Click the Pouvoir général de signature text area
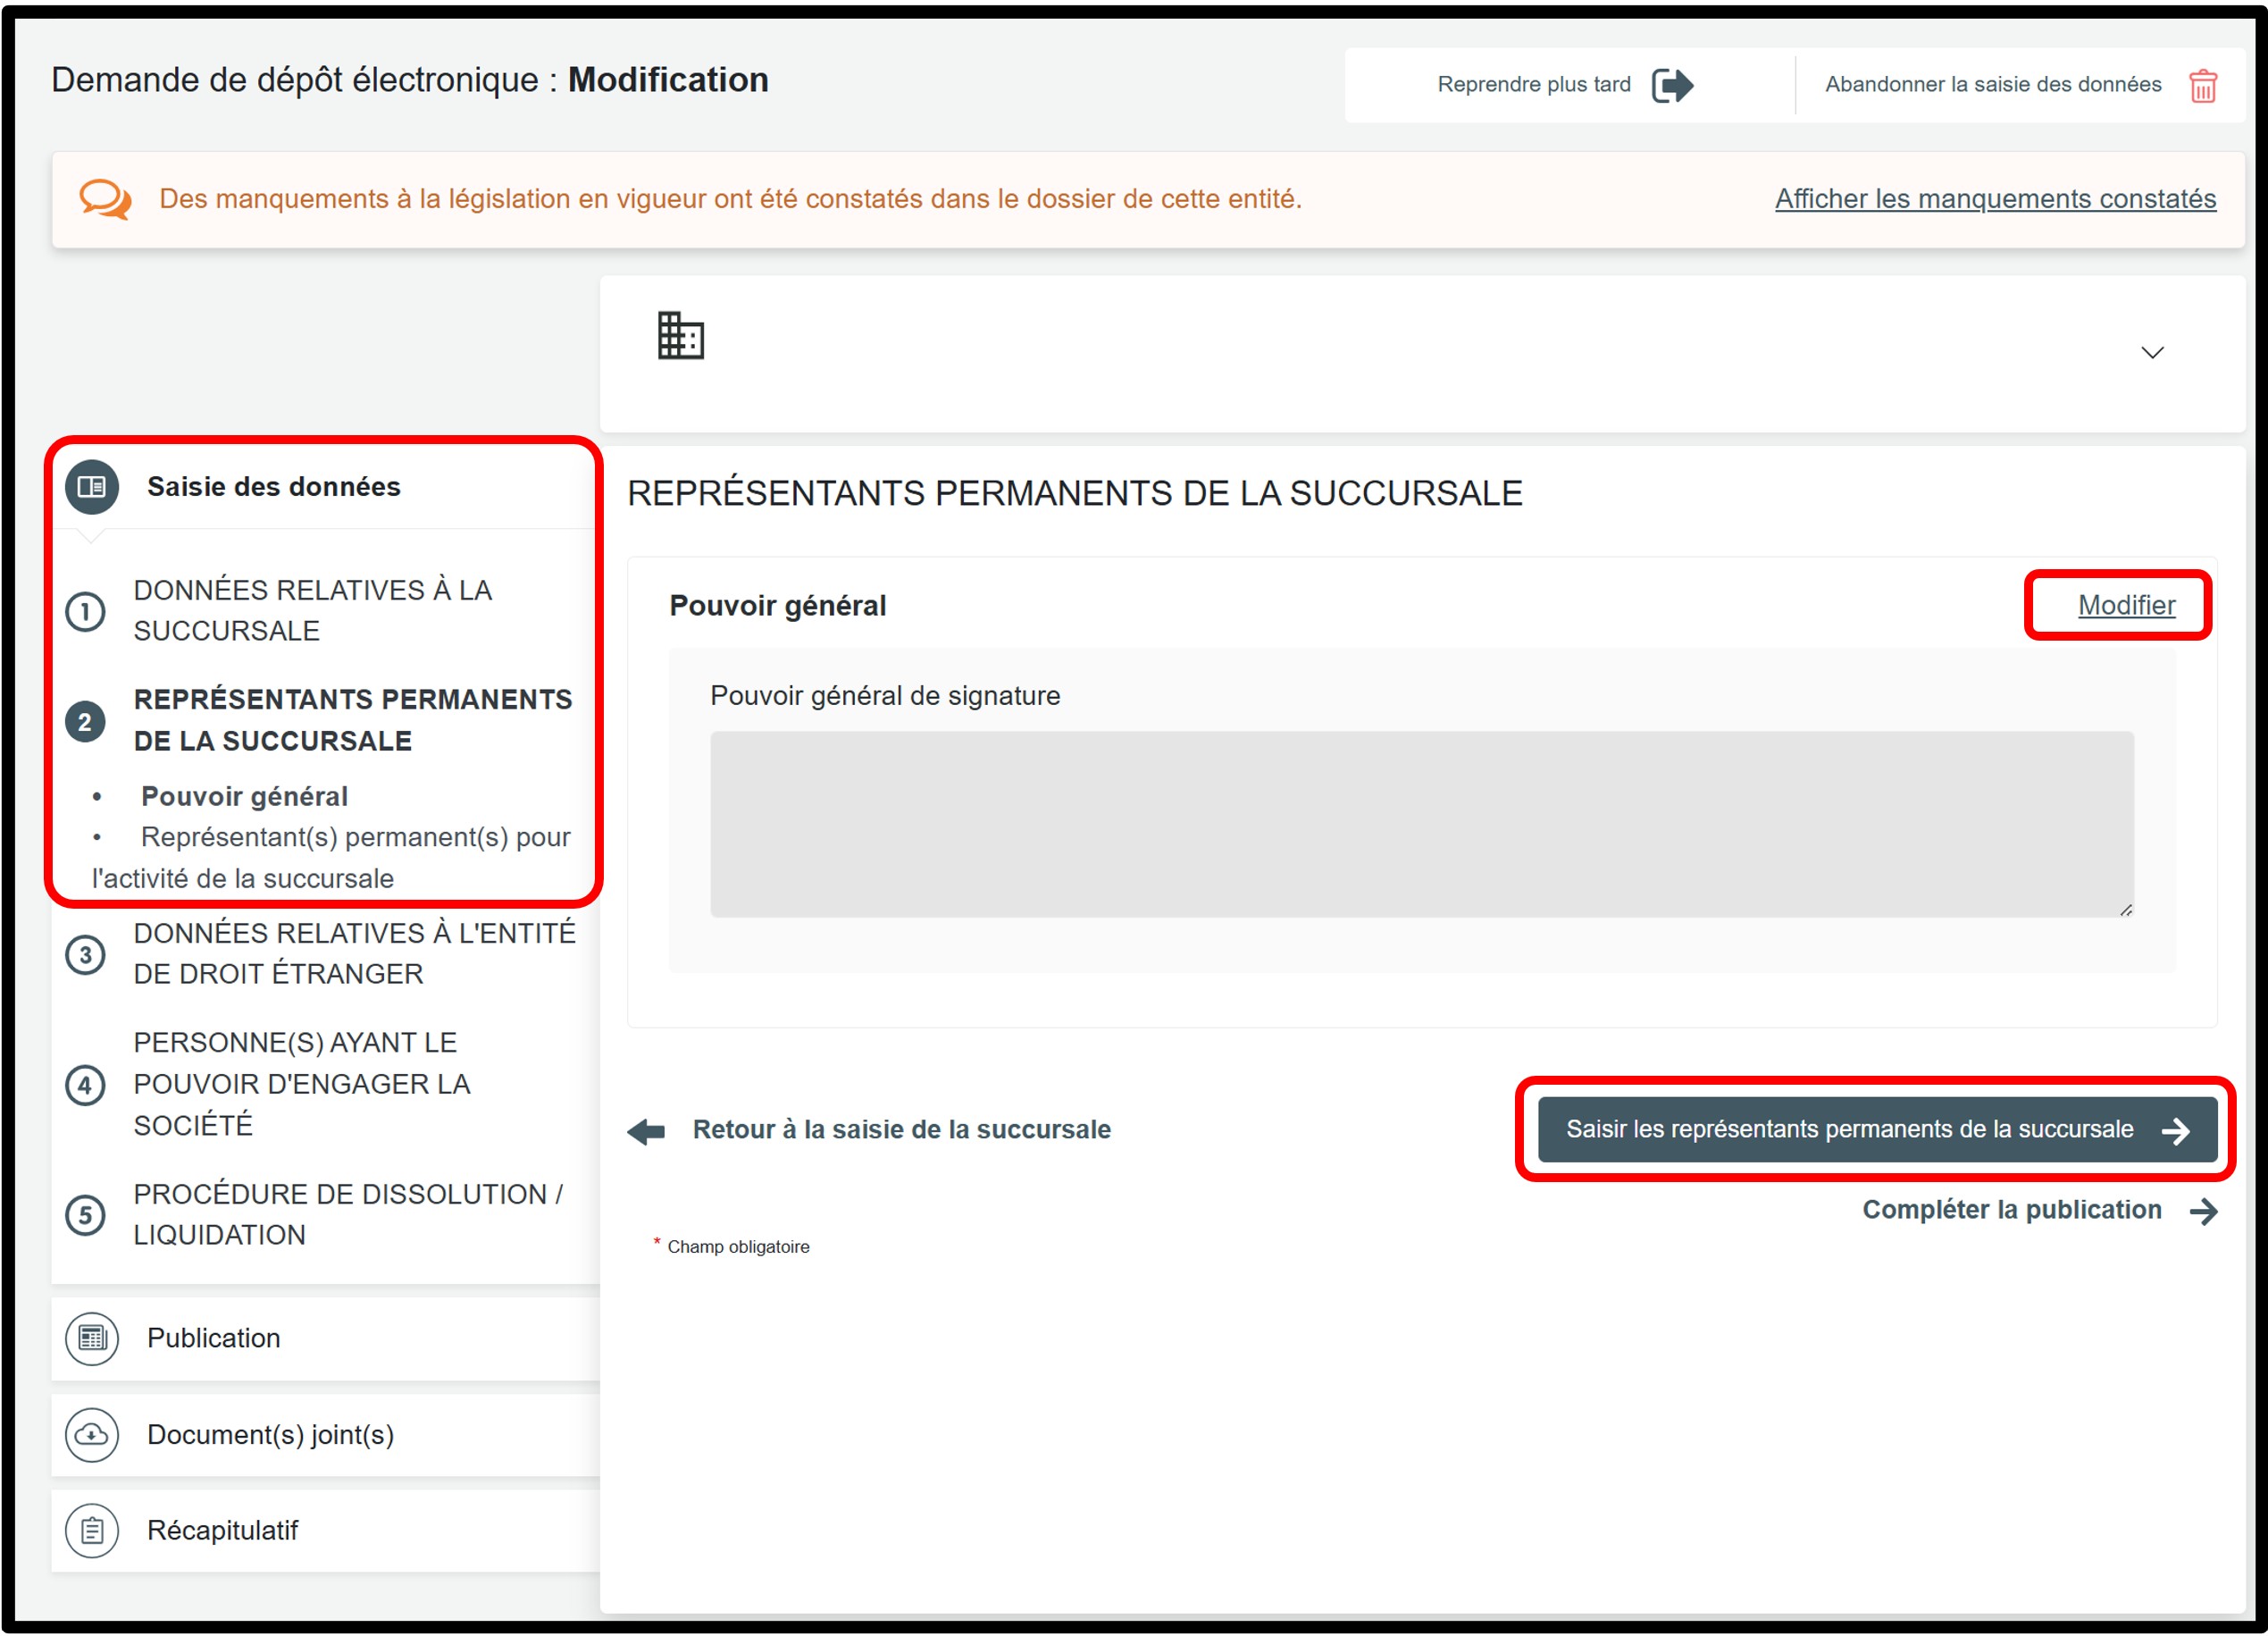The width and height of the screenshot is (2268, 1636). coord(1421,824)
